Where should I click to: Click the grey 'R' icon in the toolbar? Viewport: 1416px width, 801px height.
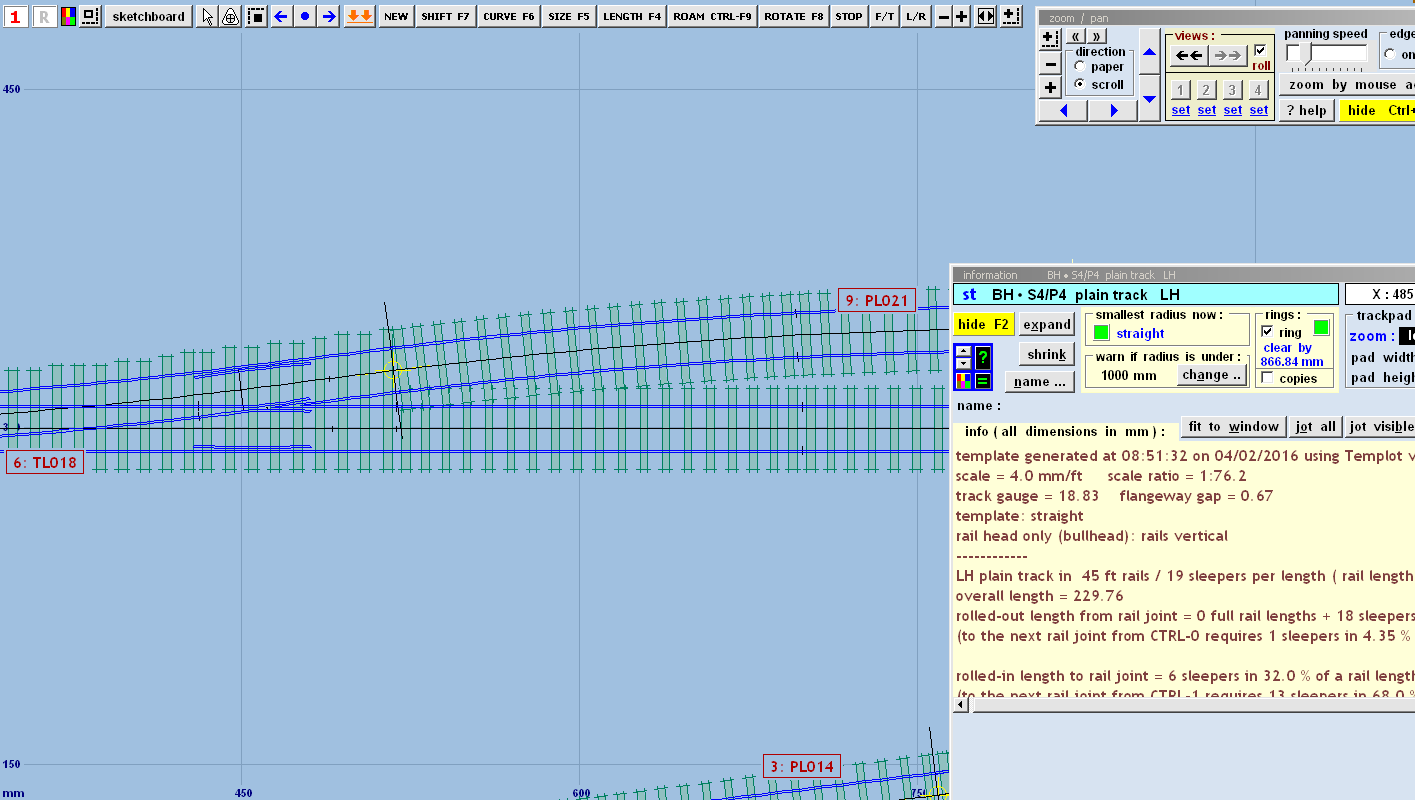coord(44,16)
